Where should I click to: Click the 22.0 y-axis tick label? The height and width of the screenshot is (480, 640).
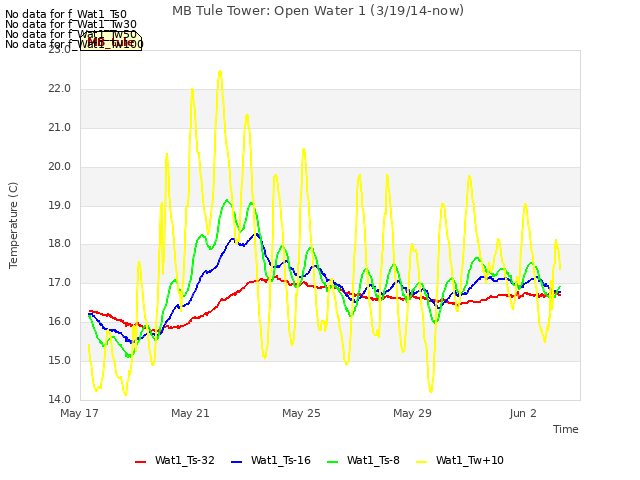(x=60, y=89)
